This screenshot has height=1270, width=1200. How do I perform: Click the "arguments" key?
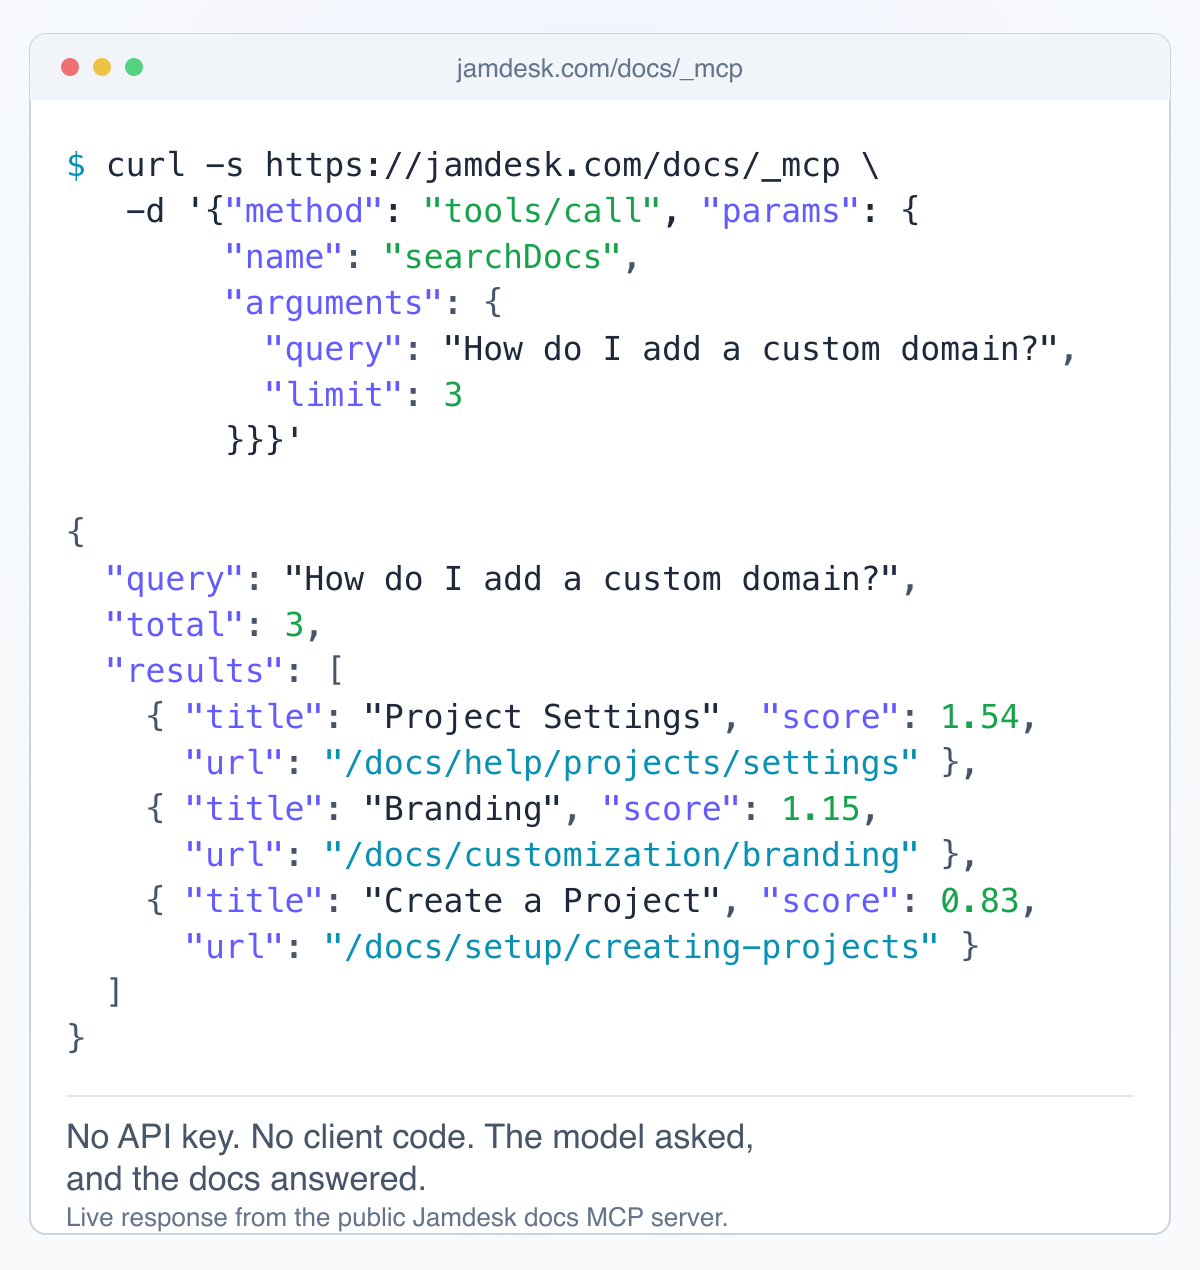[x=334, y=303]
